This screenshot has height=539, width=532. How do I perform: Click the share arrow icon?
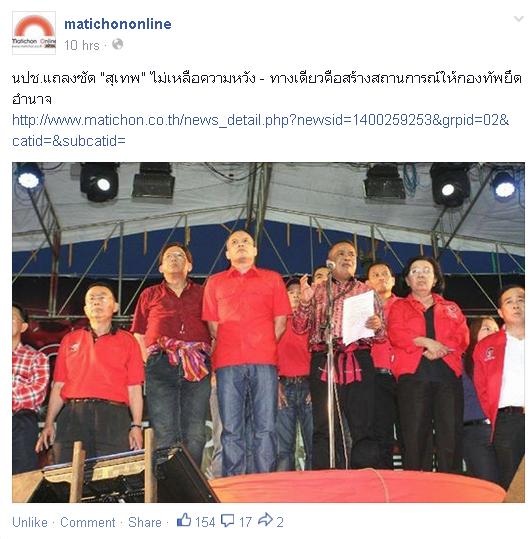click(265, 519)
